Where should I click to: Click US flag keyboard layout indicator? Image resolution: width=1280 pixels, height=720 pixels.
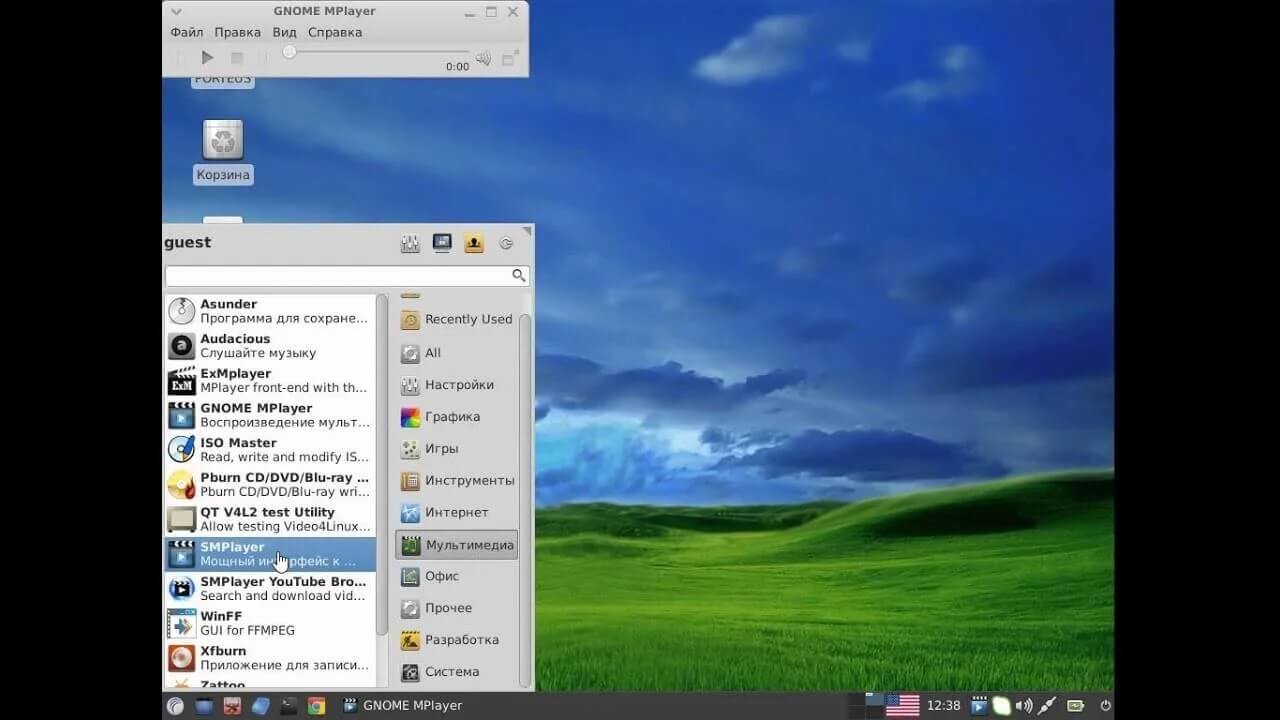coord(902,706)
